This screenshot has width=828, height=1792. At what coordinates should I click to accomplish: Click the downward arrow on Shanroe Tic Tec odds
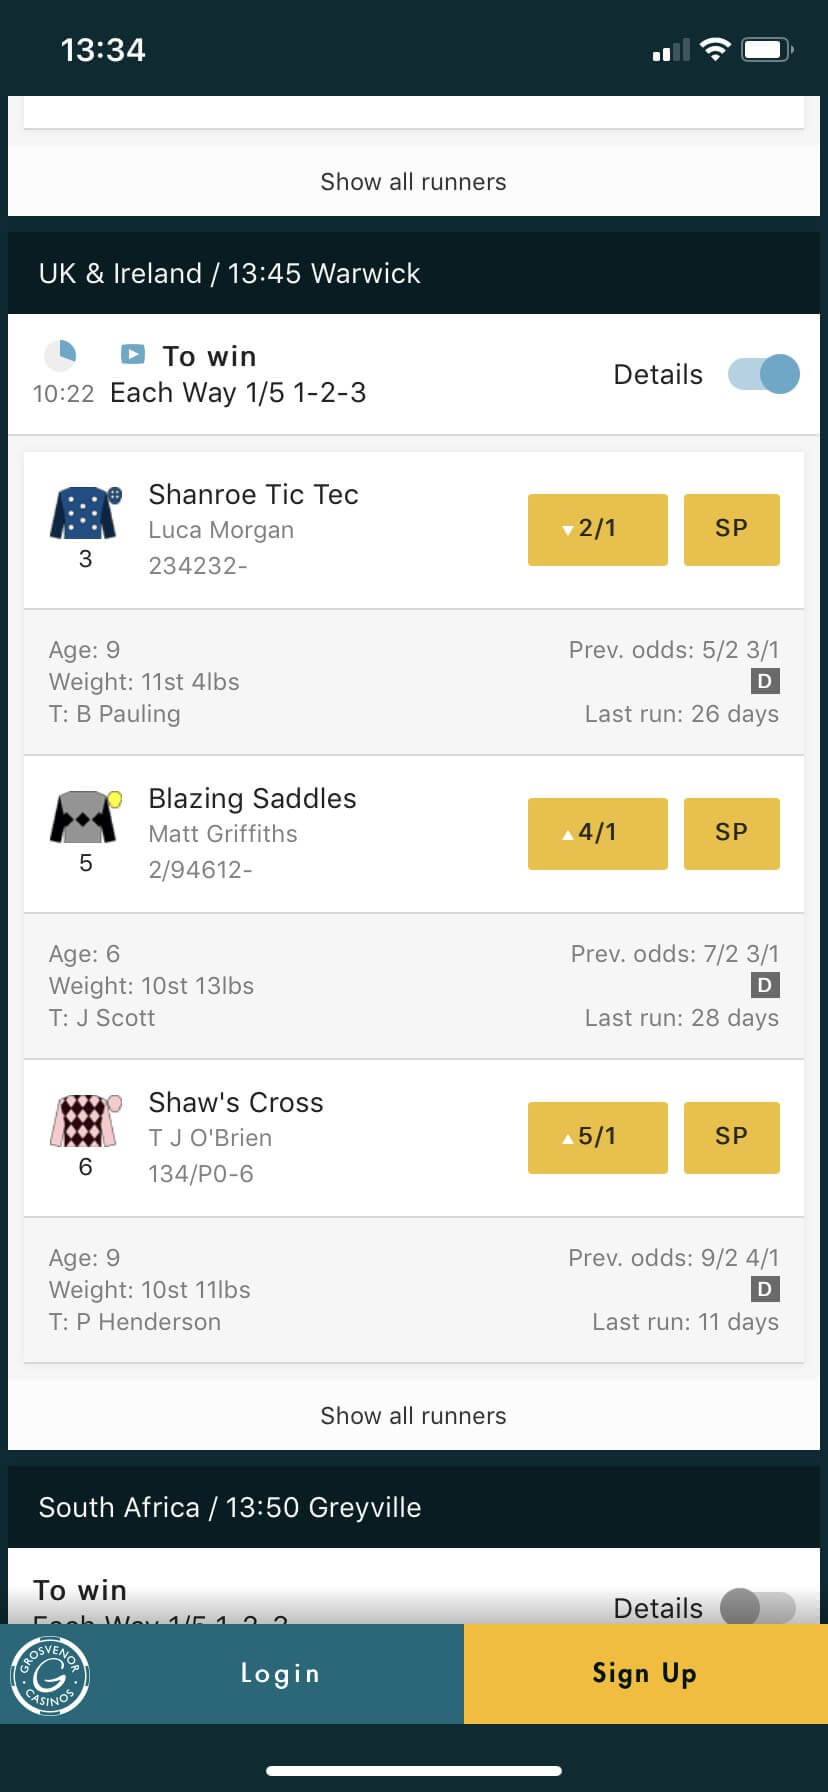tap(567, 529)
